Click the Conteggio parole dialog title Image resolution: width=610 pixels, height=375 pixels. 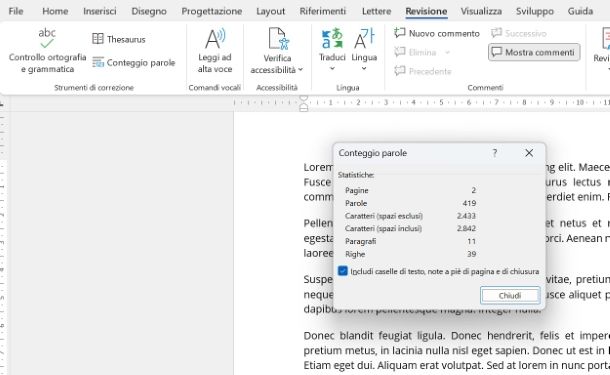[x=373, y=153]
